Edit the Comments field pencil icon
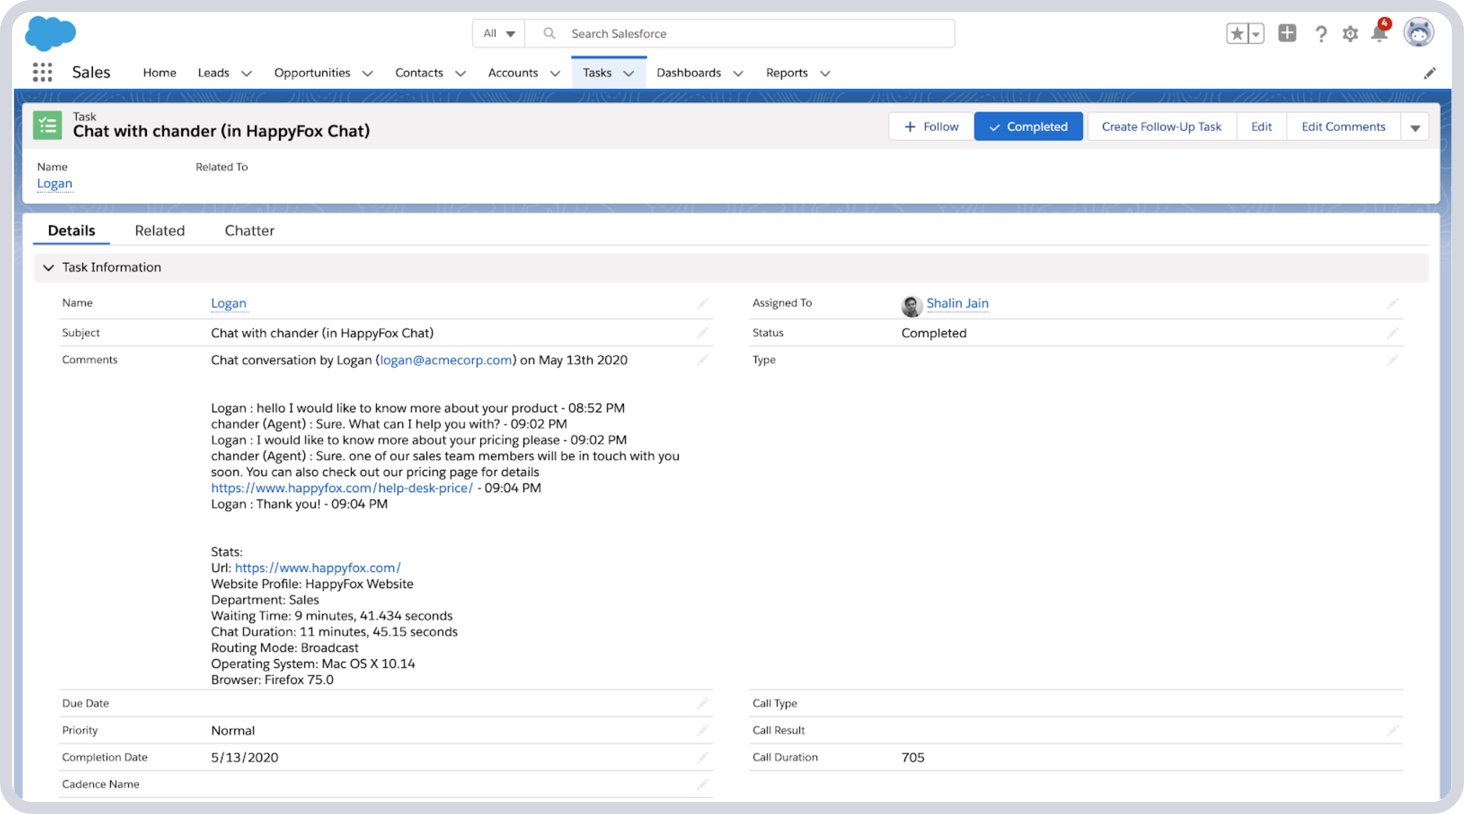 pyautogui.click(x=703, y=360)
